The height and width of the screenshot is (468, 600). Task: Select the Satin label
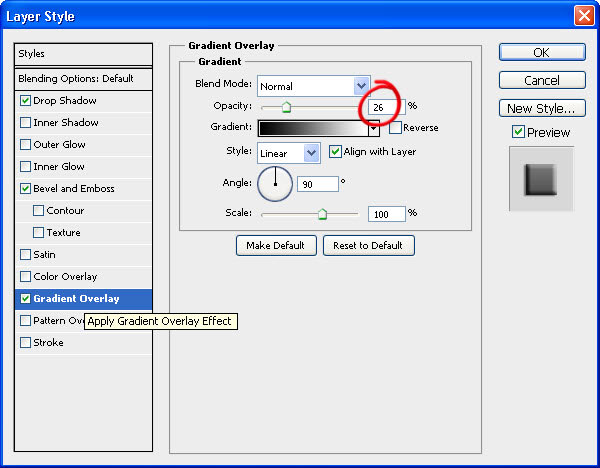(x=44, y=254)
